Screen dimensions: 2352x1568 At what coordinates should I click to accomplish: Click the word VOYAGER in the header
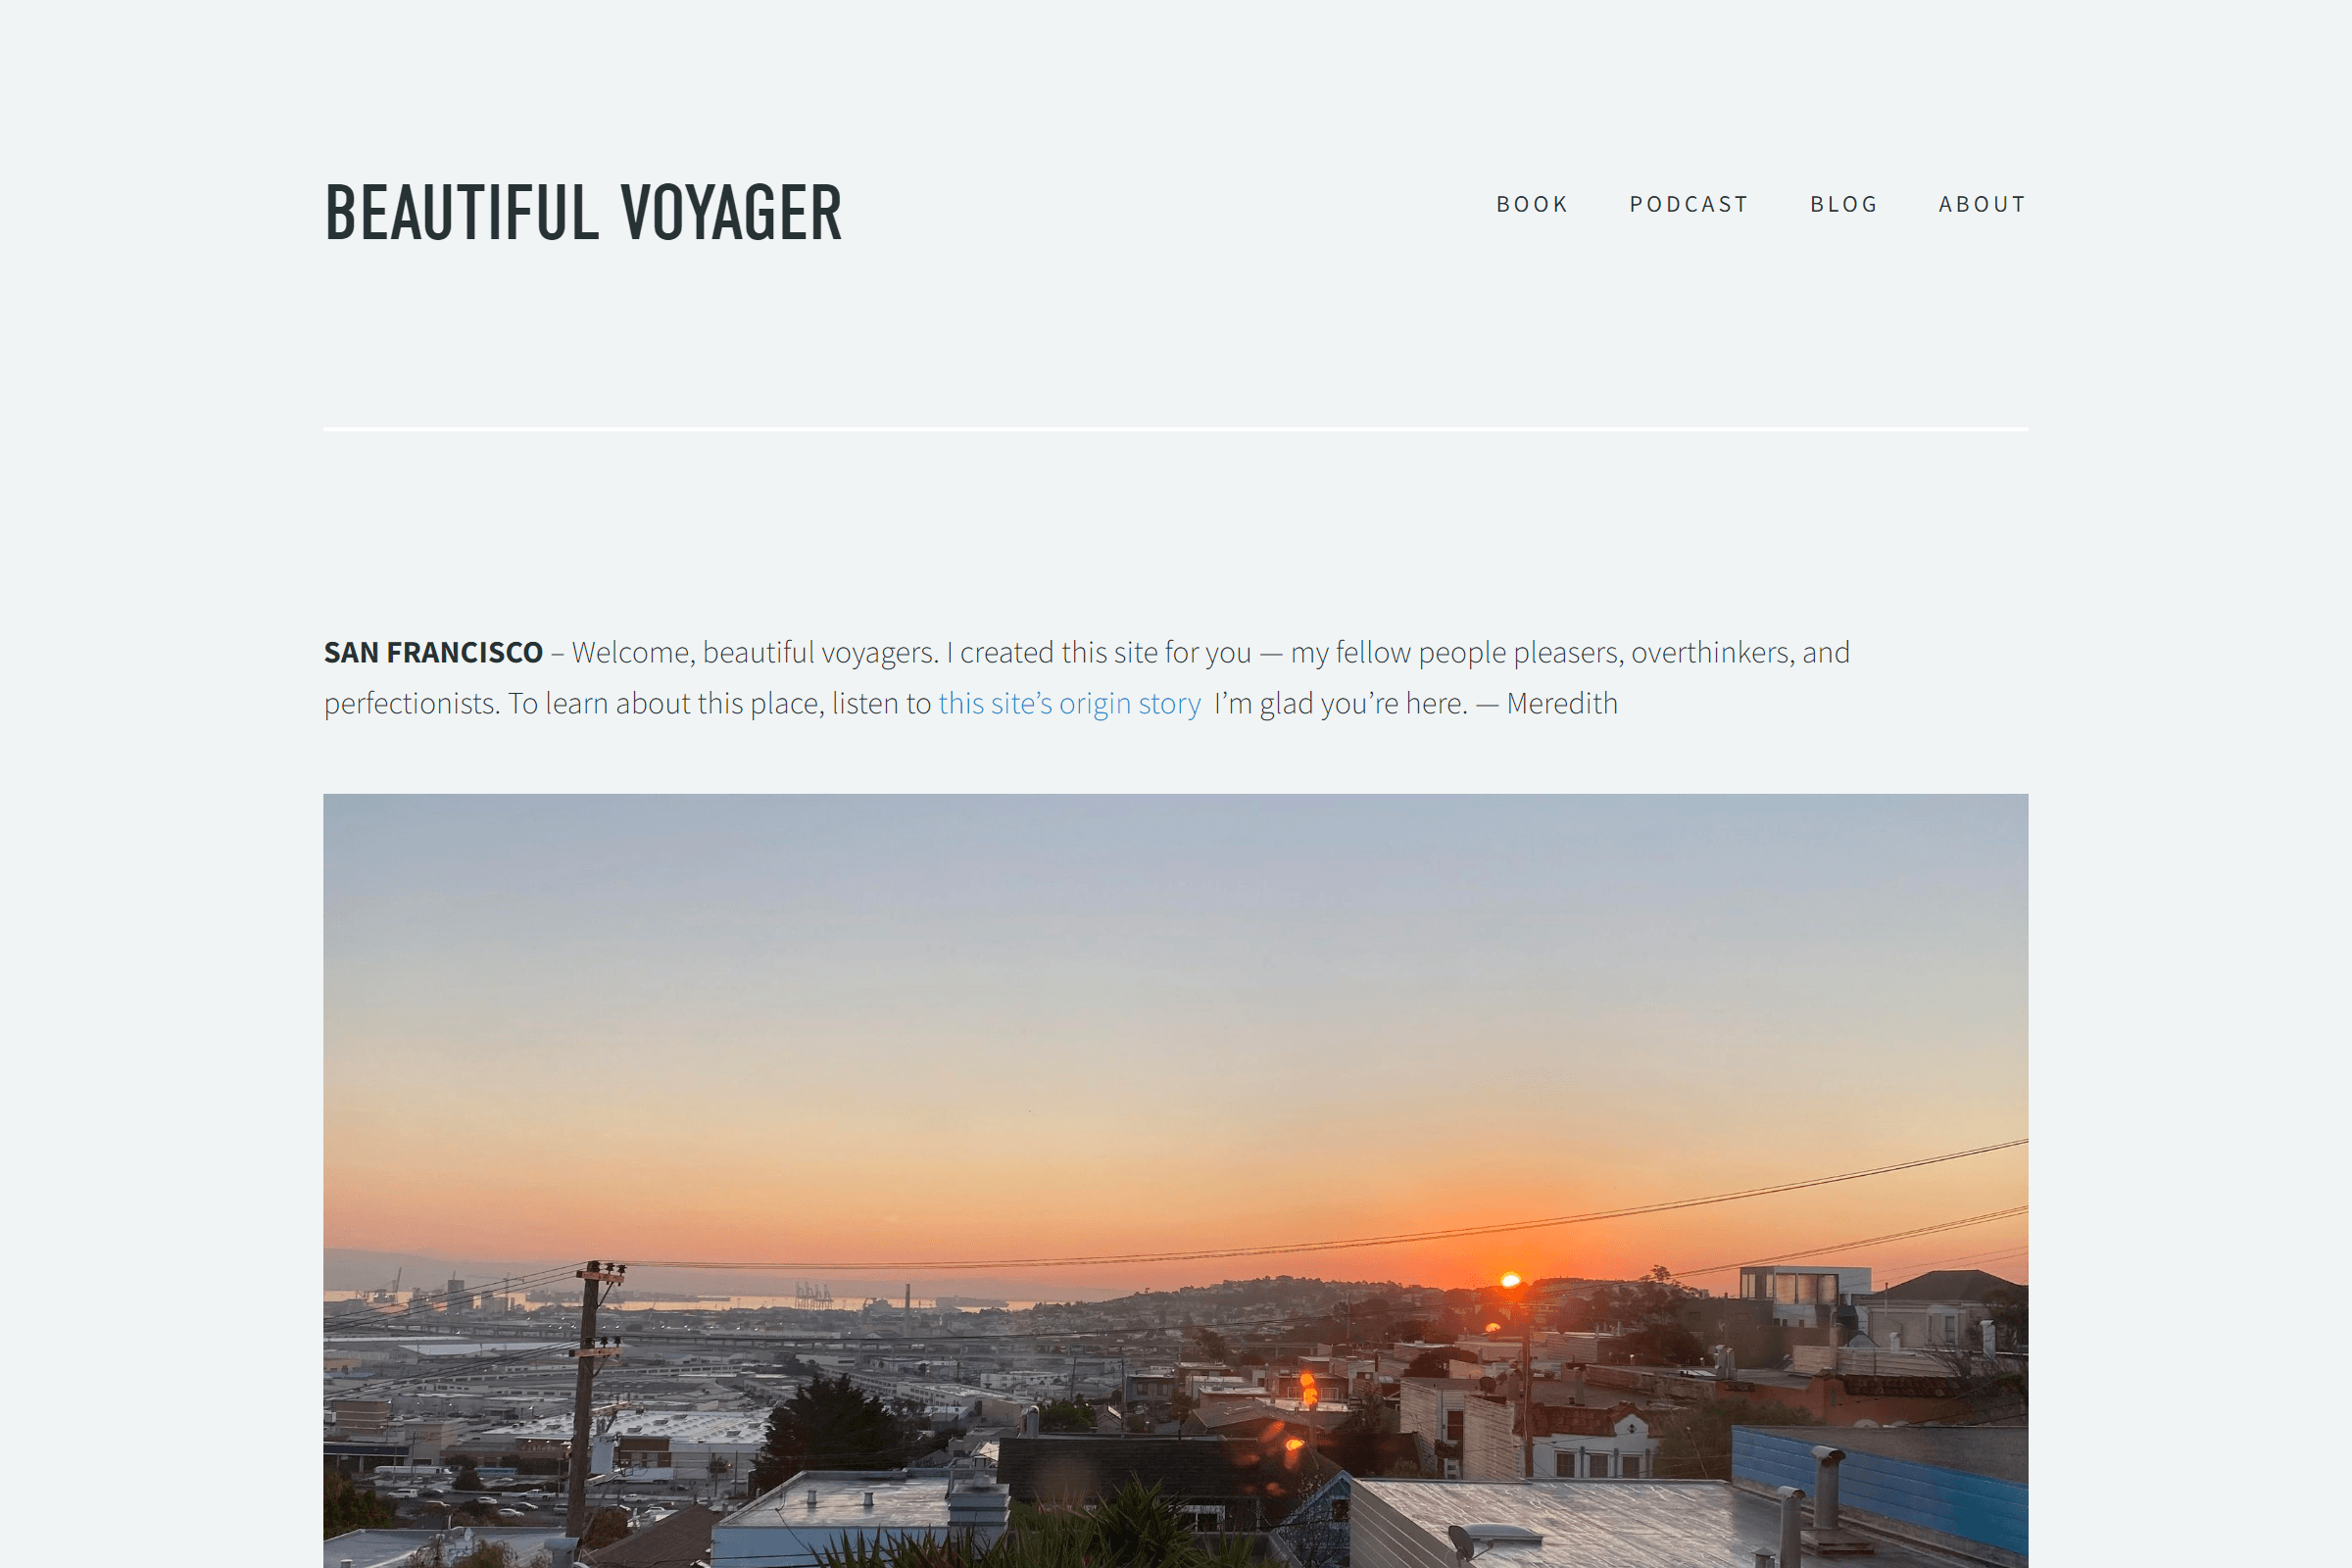(732, 212)
